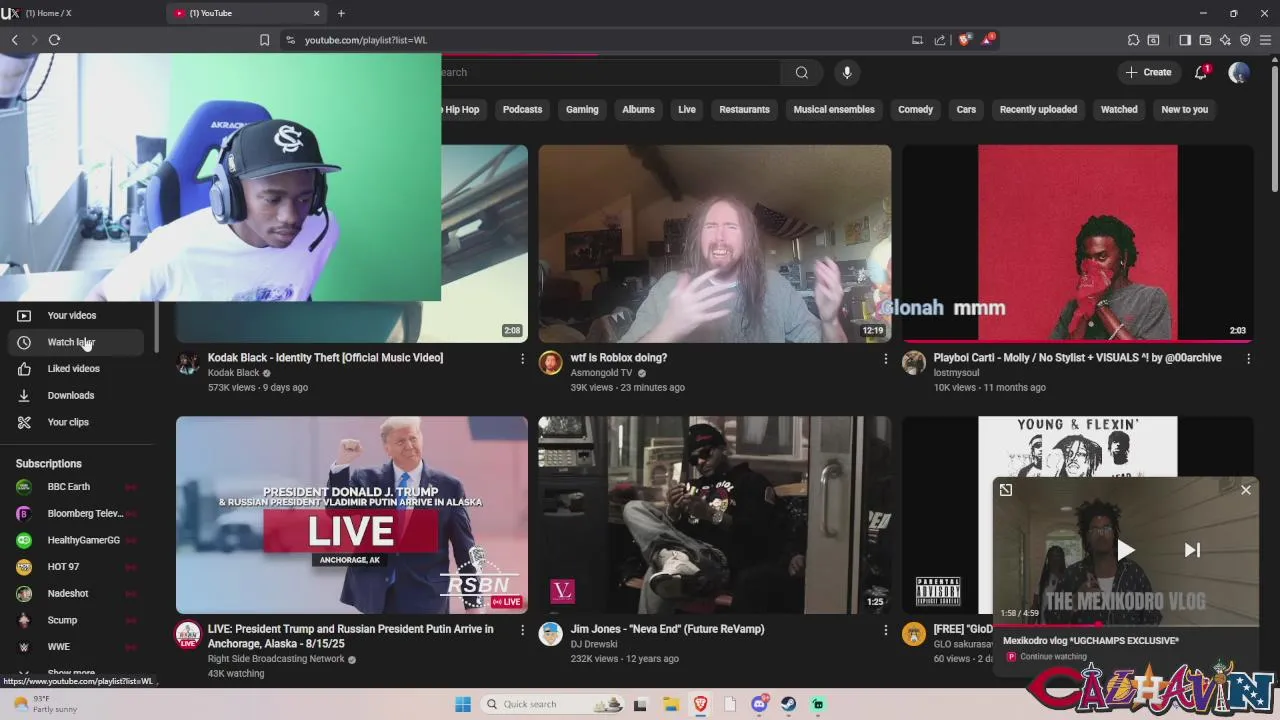Expand Show more subscriptions
Viewport: 1280px width, 720px height.
coord(71,674)
